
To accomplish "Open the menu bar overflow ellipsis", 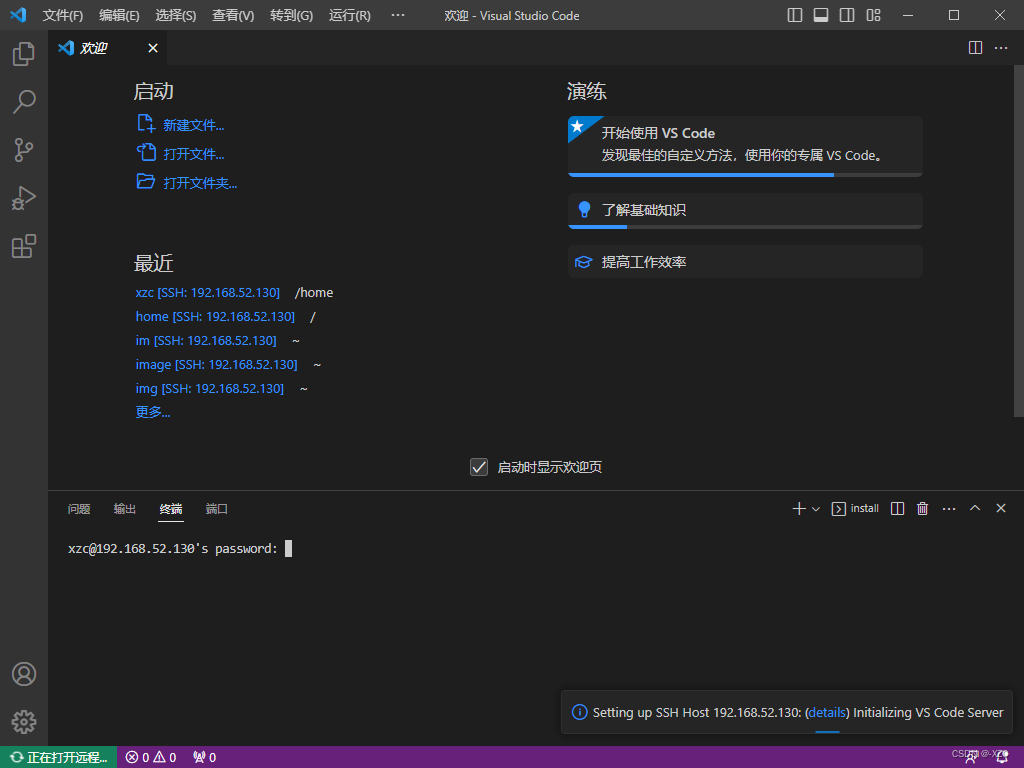I will 397,15.
